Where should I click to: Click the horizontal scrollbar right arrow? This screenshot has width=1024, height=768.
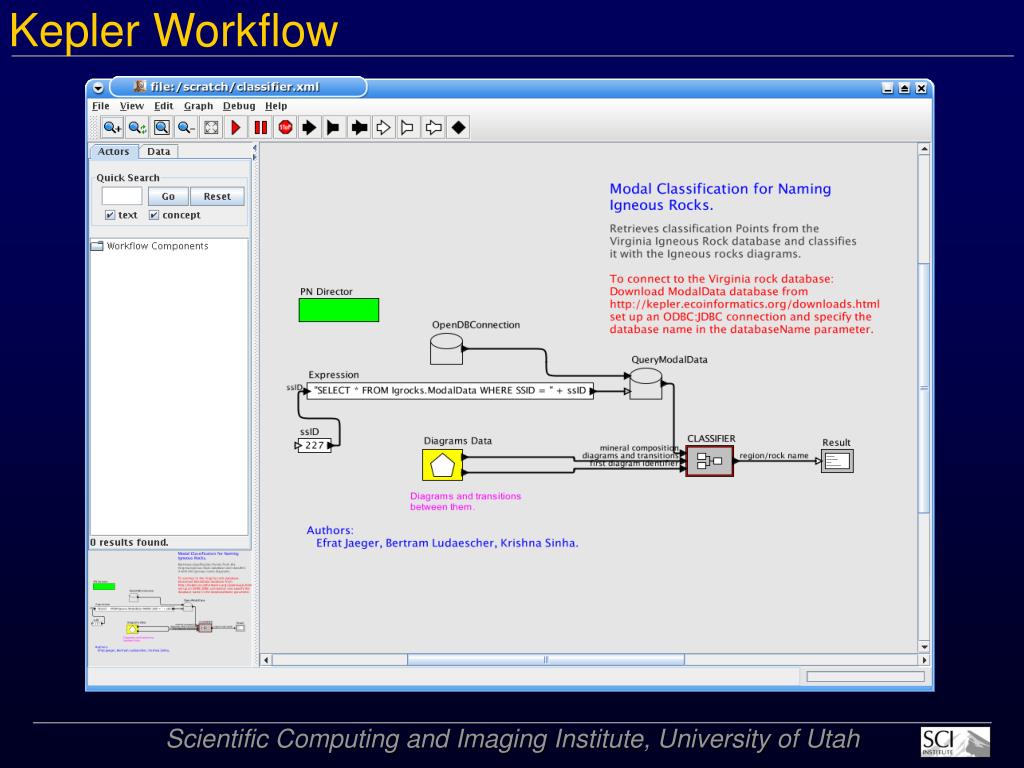coord(924,660)
